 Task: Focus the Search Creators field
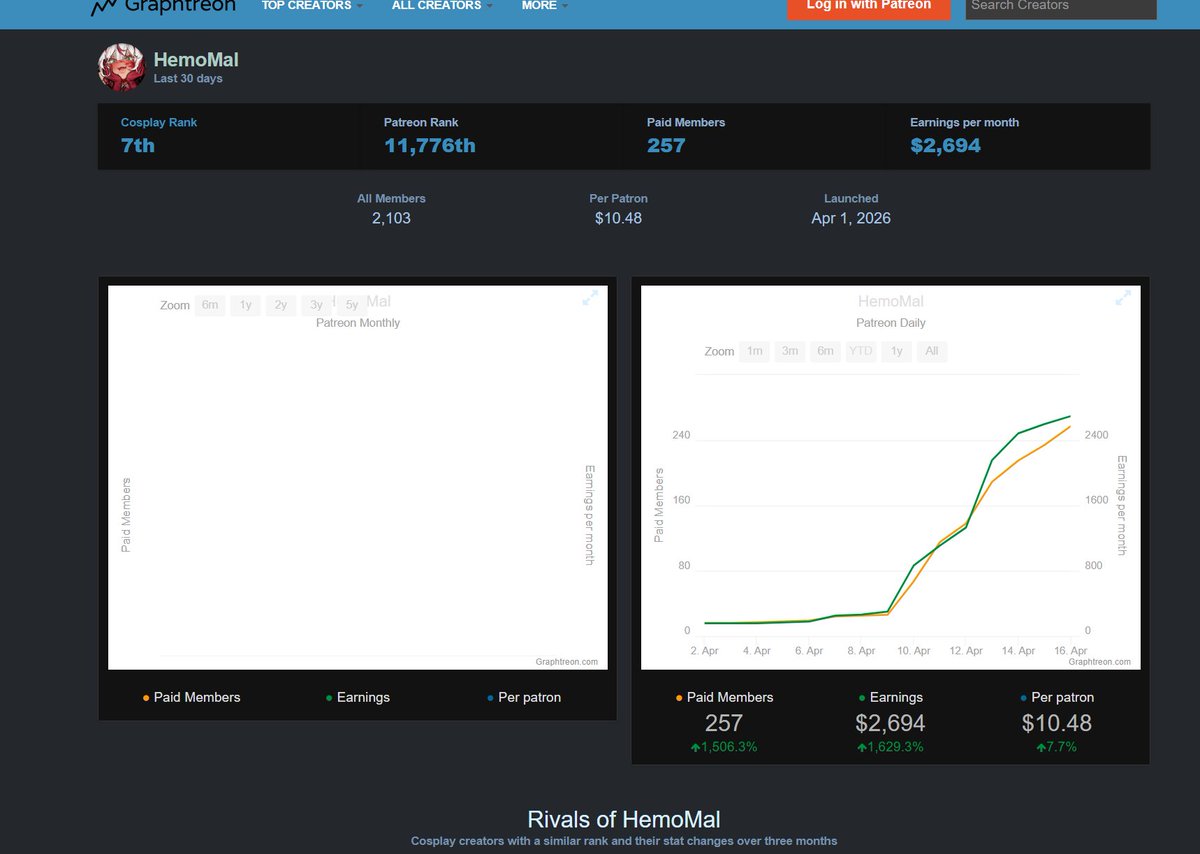coord(1061,7)
